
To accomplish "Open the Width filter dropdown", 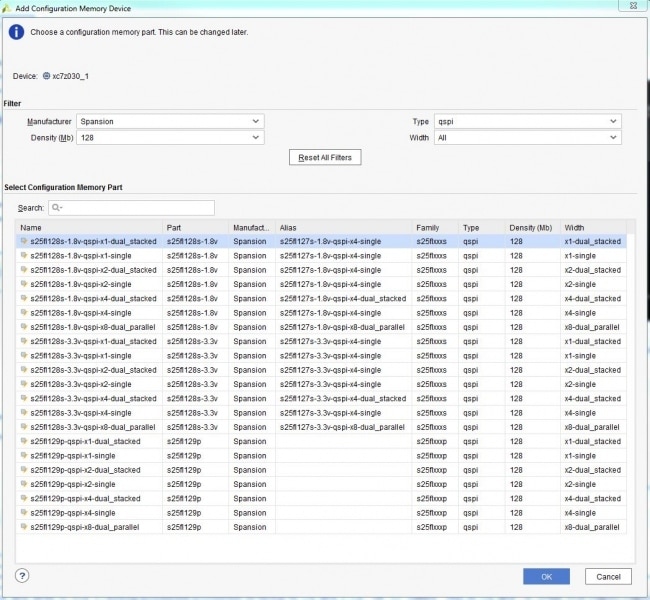I will 527,137.
